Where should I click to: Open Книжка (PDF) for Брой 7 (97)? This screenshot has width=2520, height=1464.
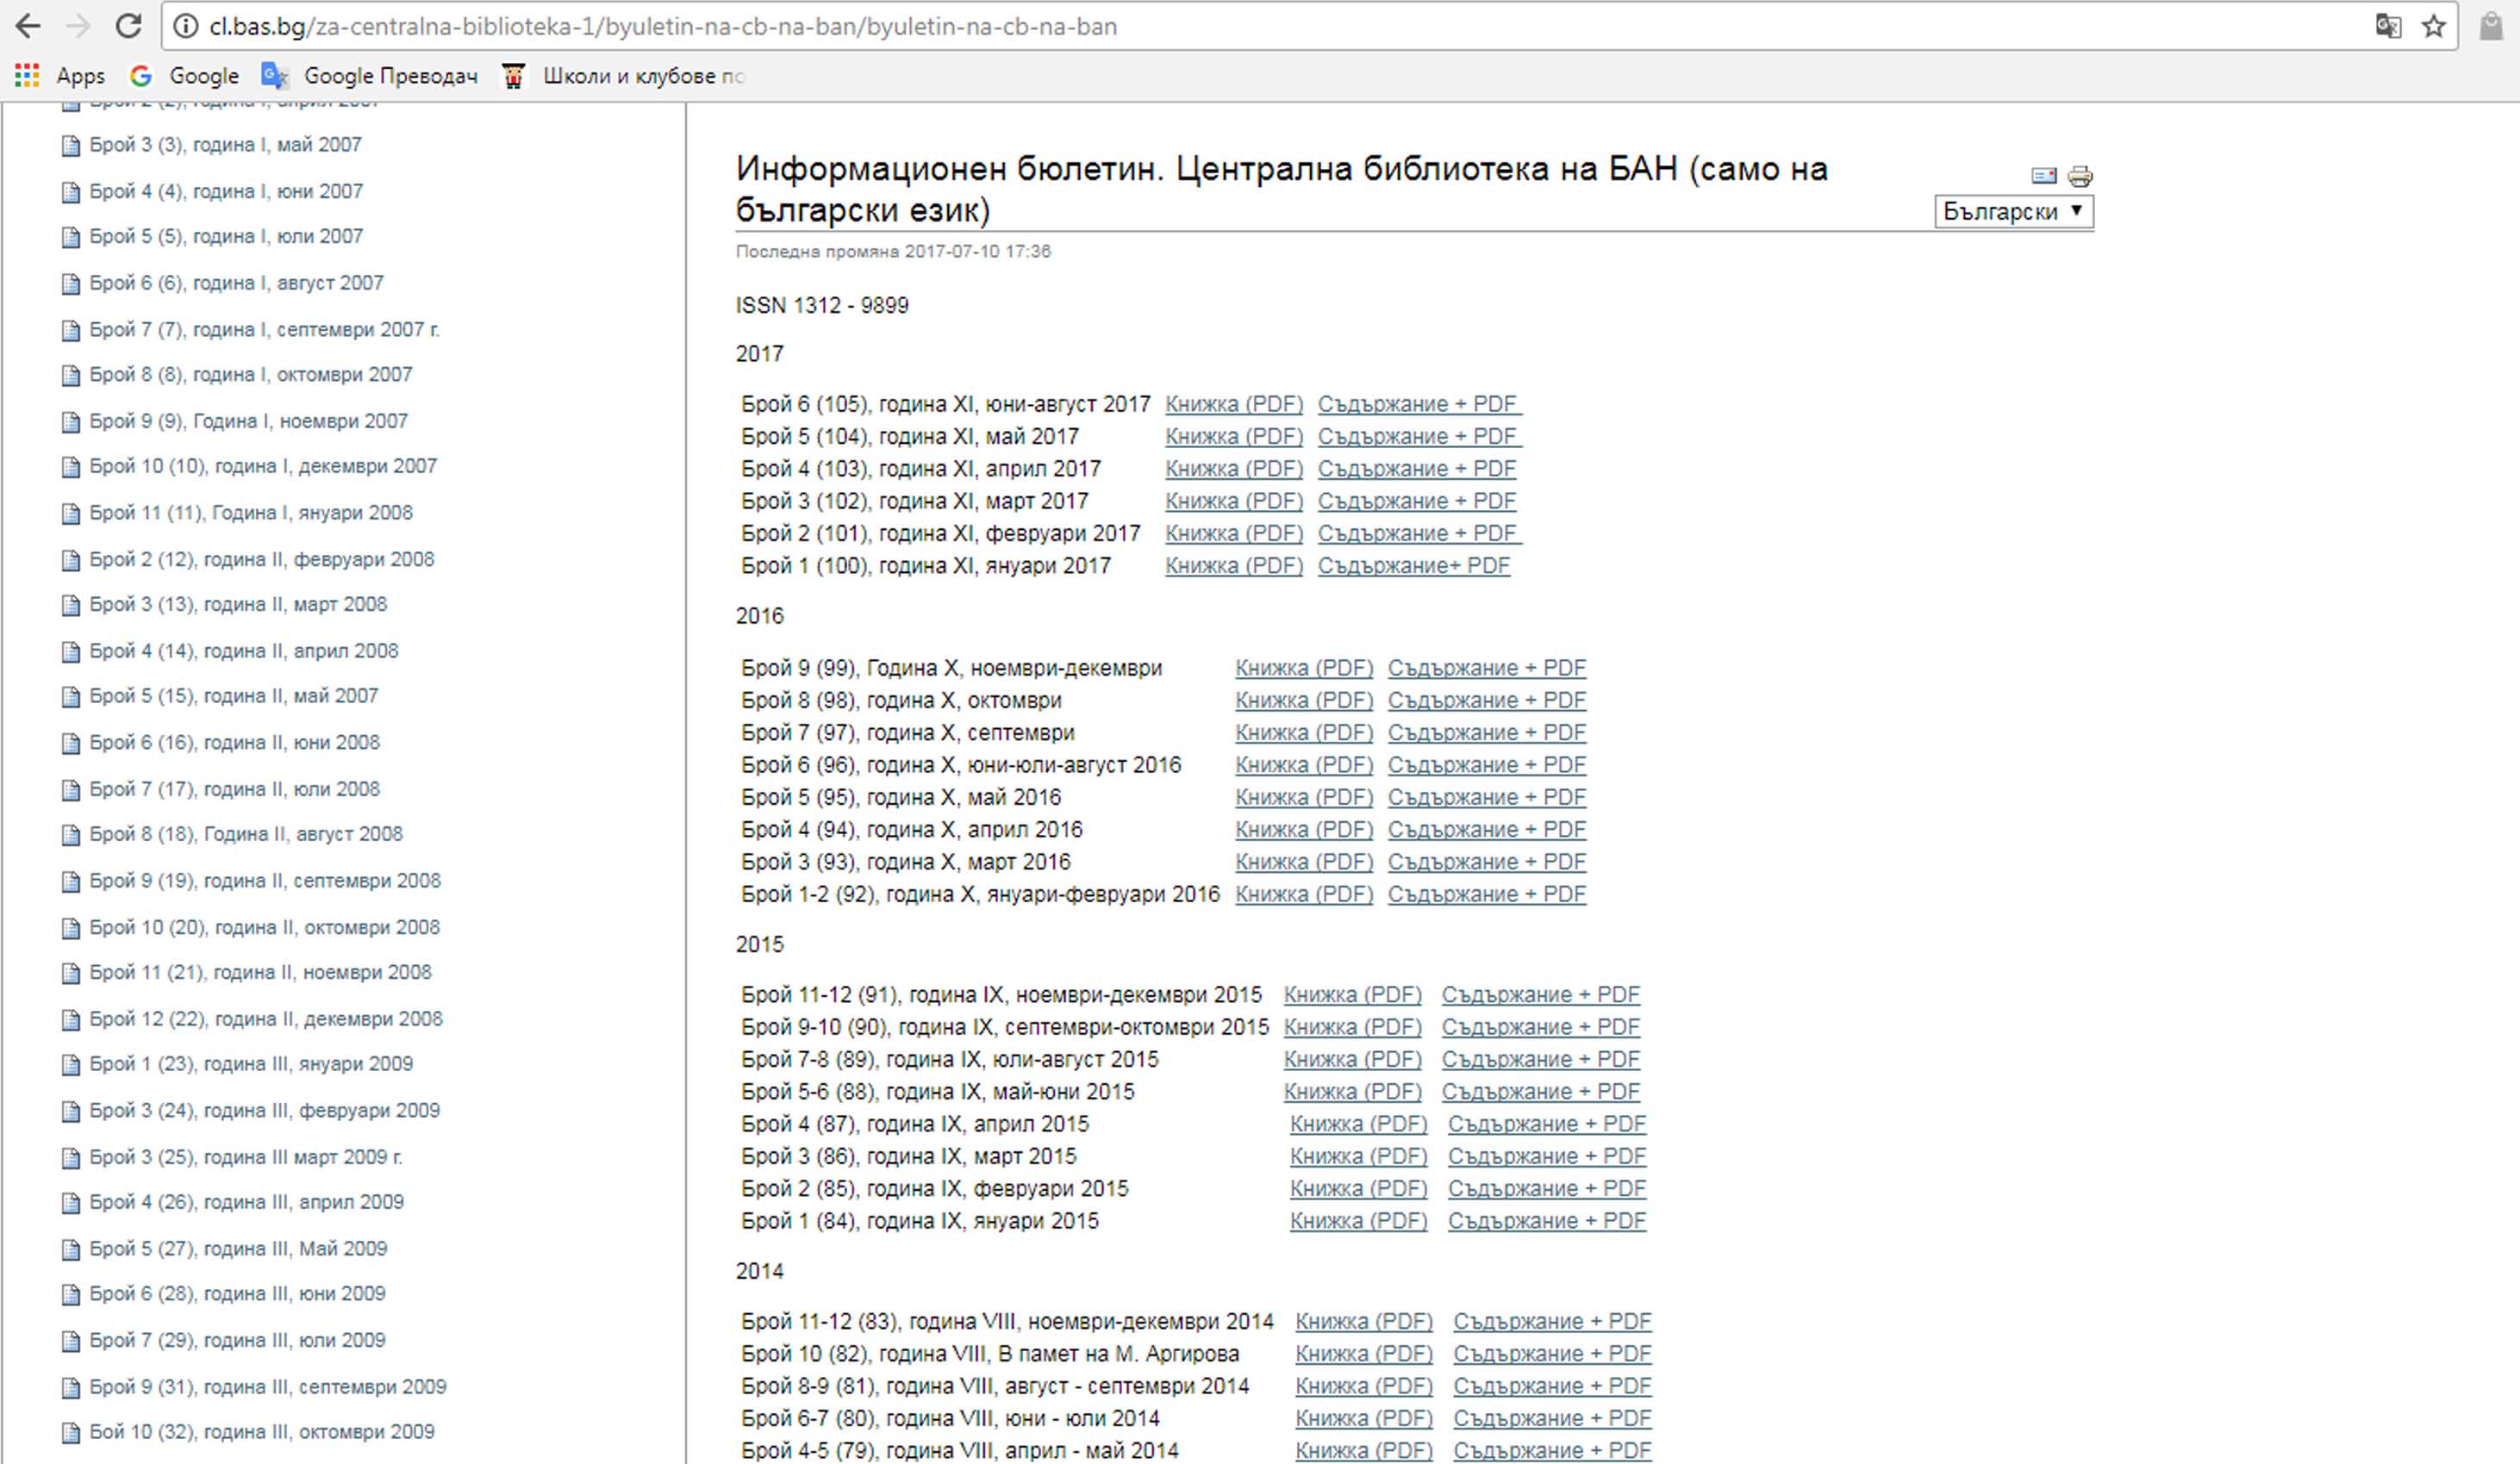coord(1304,732)
